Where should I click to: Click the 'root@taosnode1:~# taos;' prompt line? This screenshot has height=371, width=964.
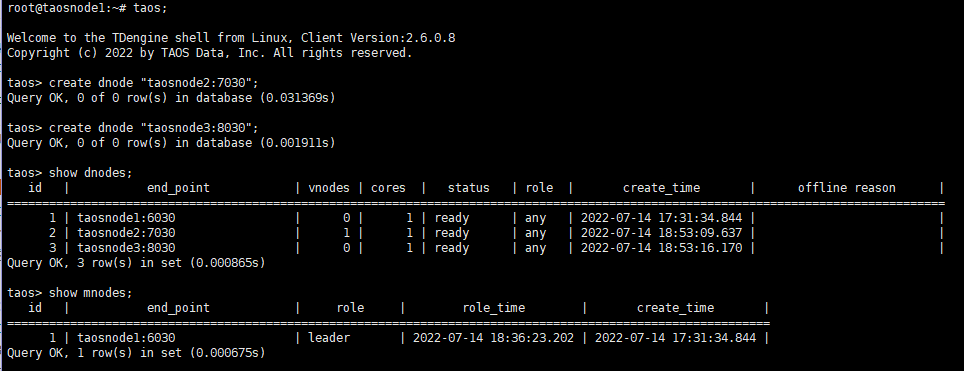pos(87,9)
